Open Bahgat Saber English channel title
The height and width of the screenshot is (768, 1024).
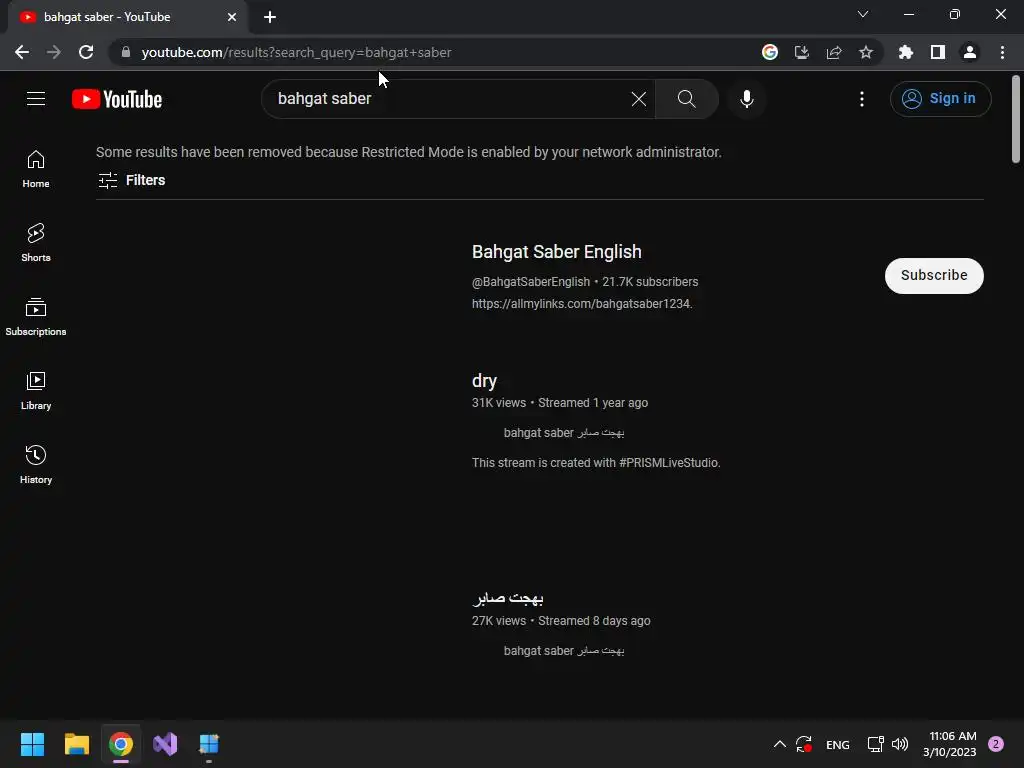556,252
